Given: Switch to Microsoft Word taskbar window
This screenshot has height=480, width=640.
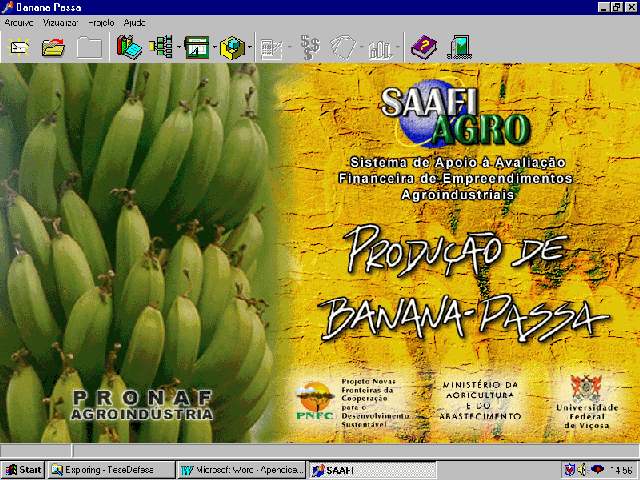Looking at the screenshot, I should [242, 470].
